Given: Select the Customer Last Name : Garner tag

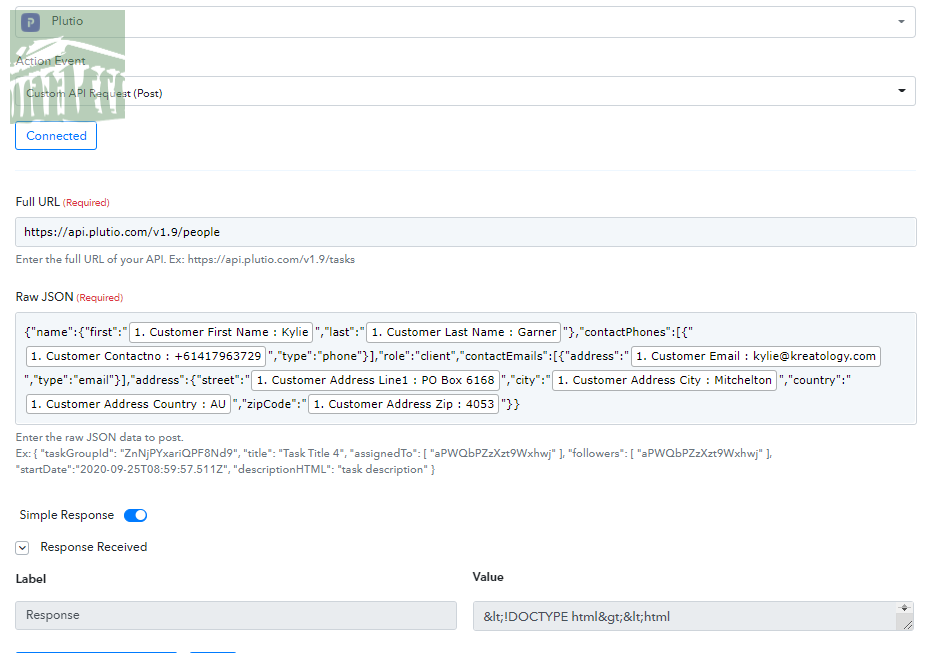Looking at the screenshot, I should pyautogui.click(x=464, y=332).
